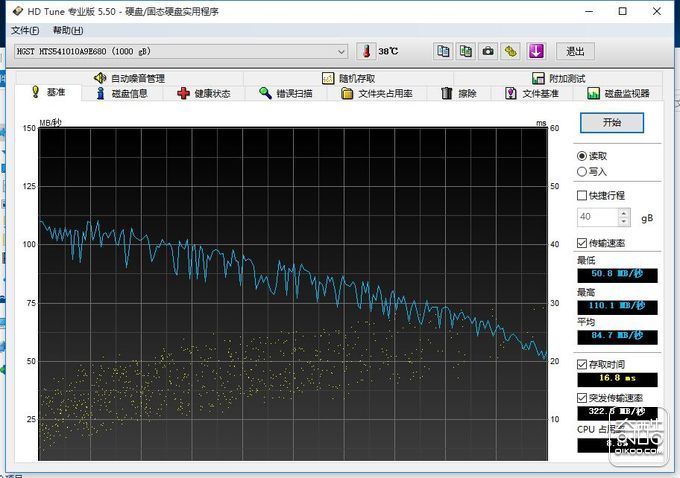Click the gB spinner up arrow

624,213
